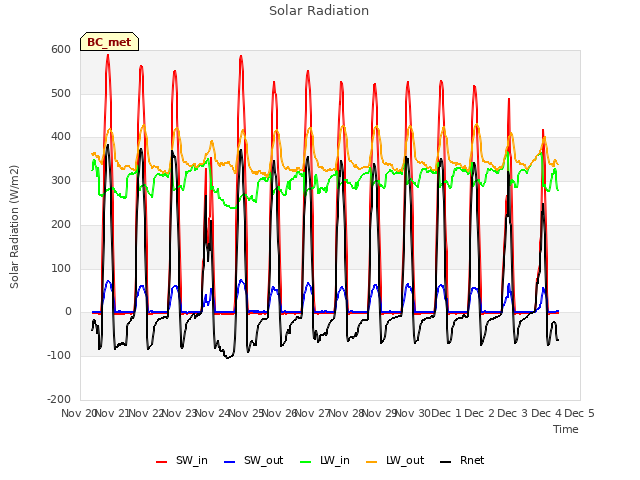Toggle the LW_in legend entry
640x480 pixels.
click(x=325, y=461)
